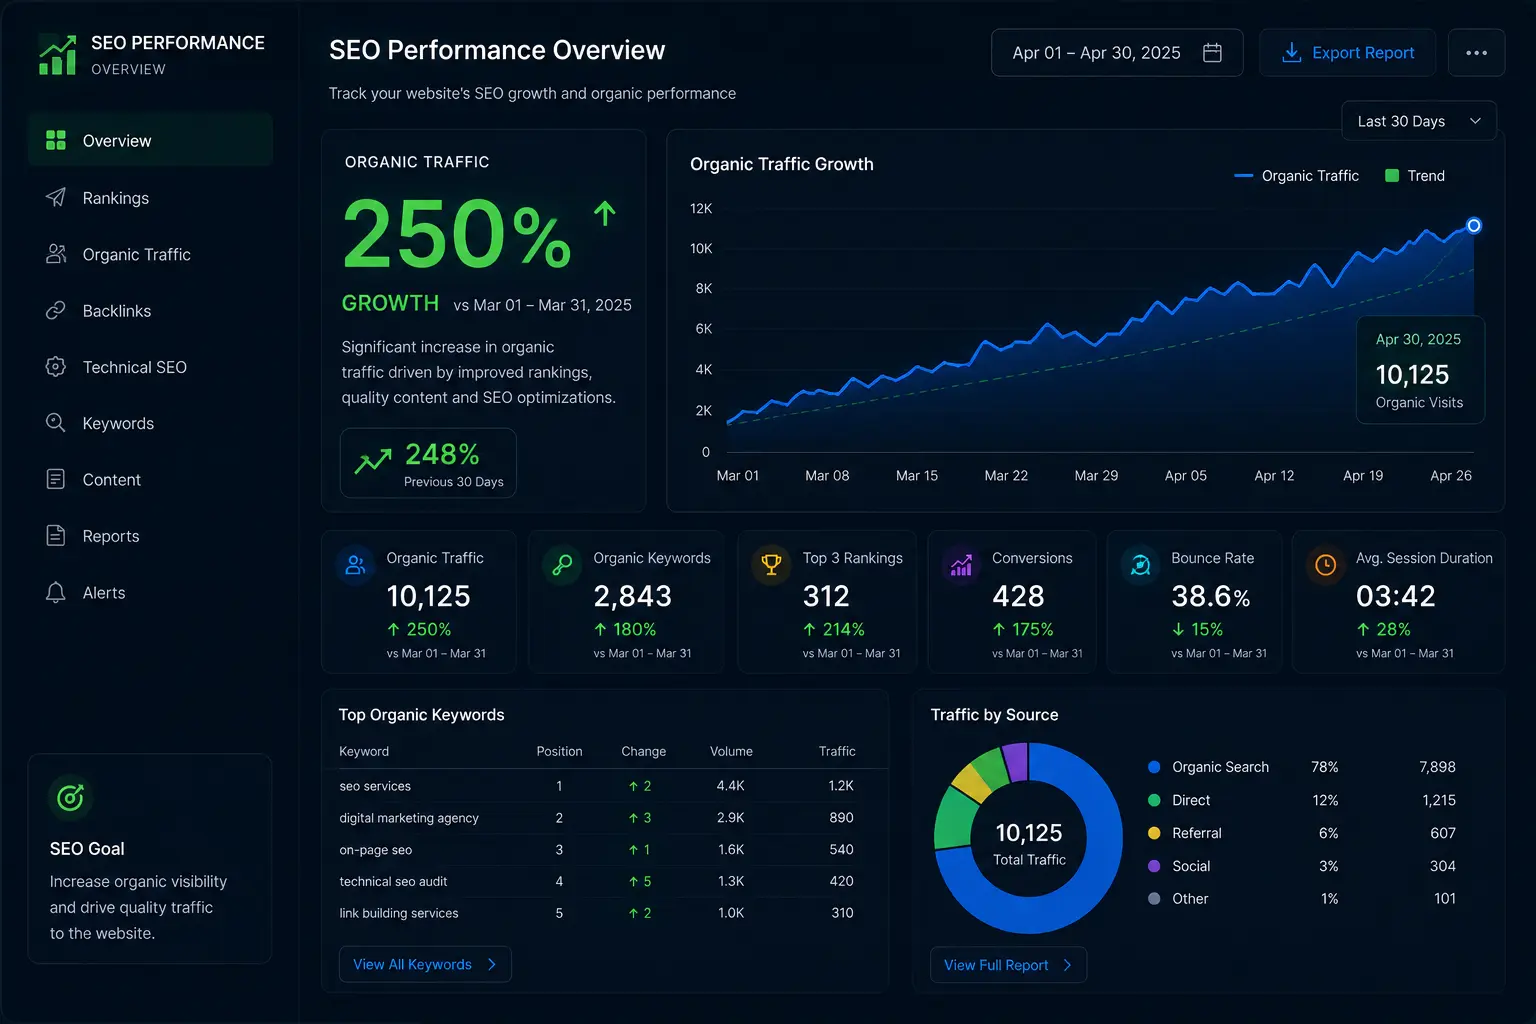Click the Organic Search blue legend dot

[1154, 767]
